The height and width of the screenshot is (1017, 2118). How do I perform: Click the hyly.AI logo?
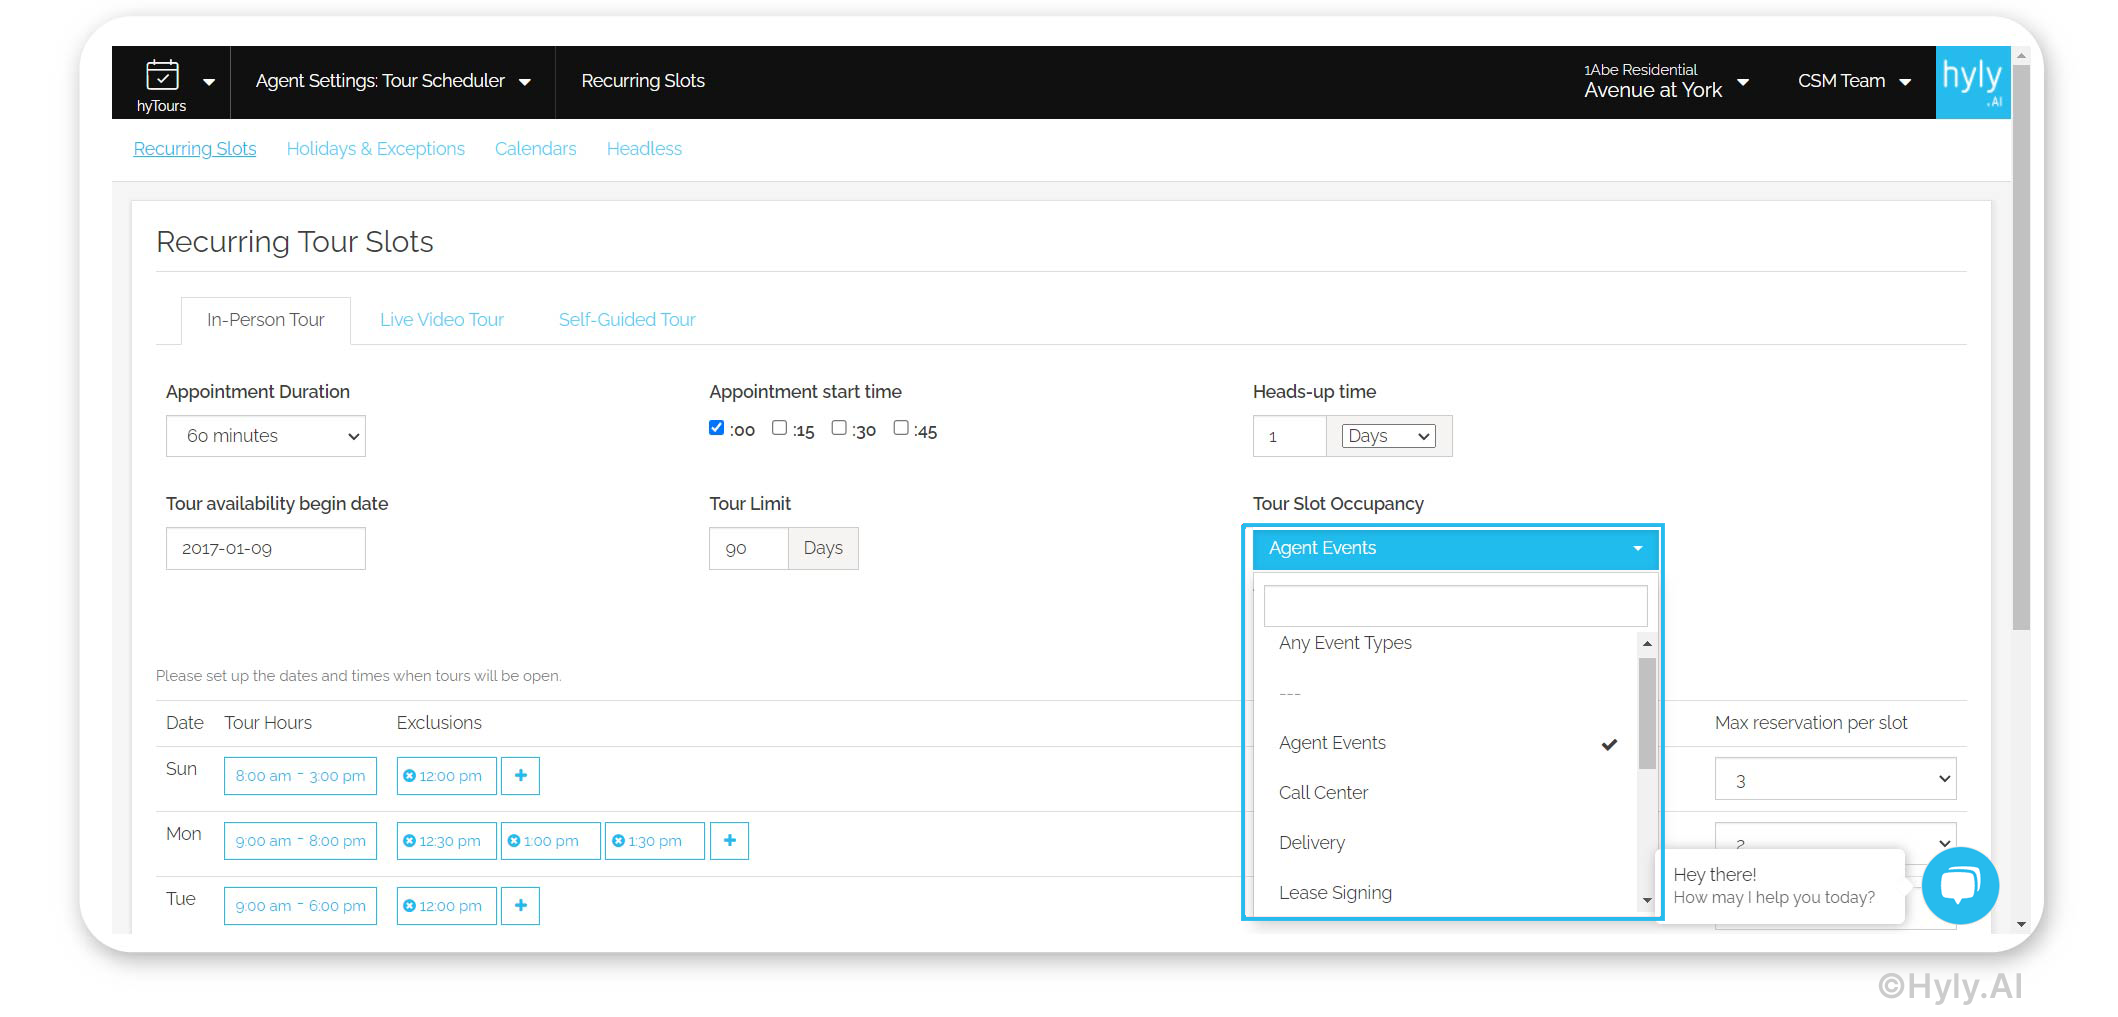tap(1972, 82)
